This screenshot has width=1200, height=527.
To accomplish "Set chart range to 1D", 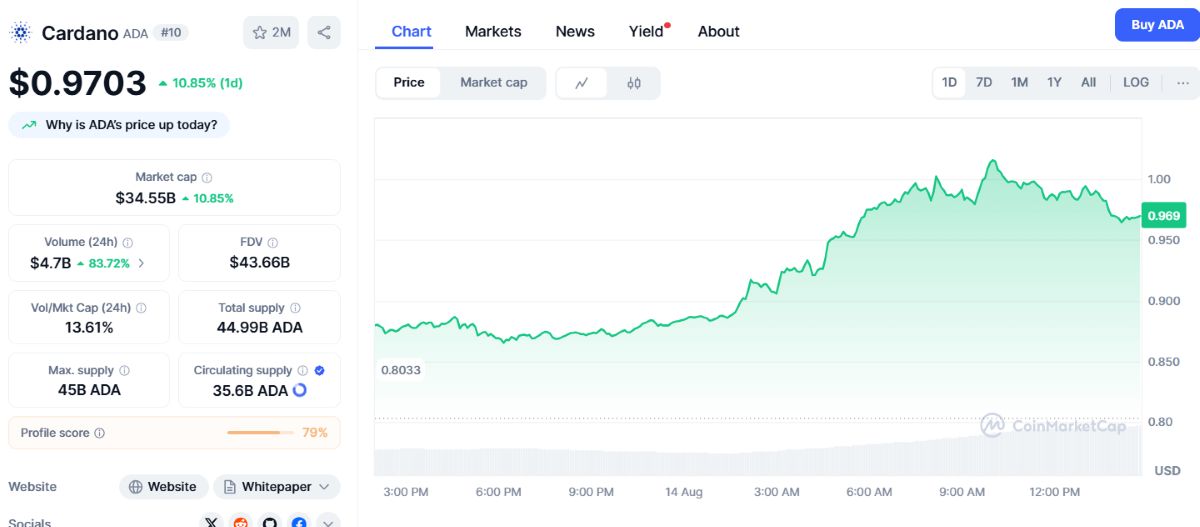I will pyautogui.click(x=949, y=83).
